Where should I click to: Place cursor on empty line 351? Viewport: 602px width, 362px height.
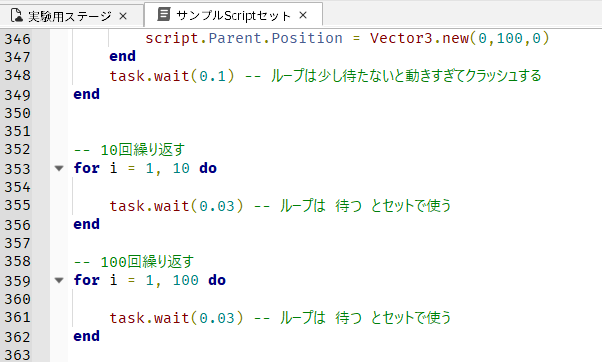coord(334,131)
